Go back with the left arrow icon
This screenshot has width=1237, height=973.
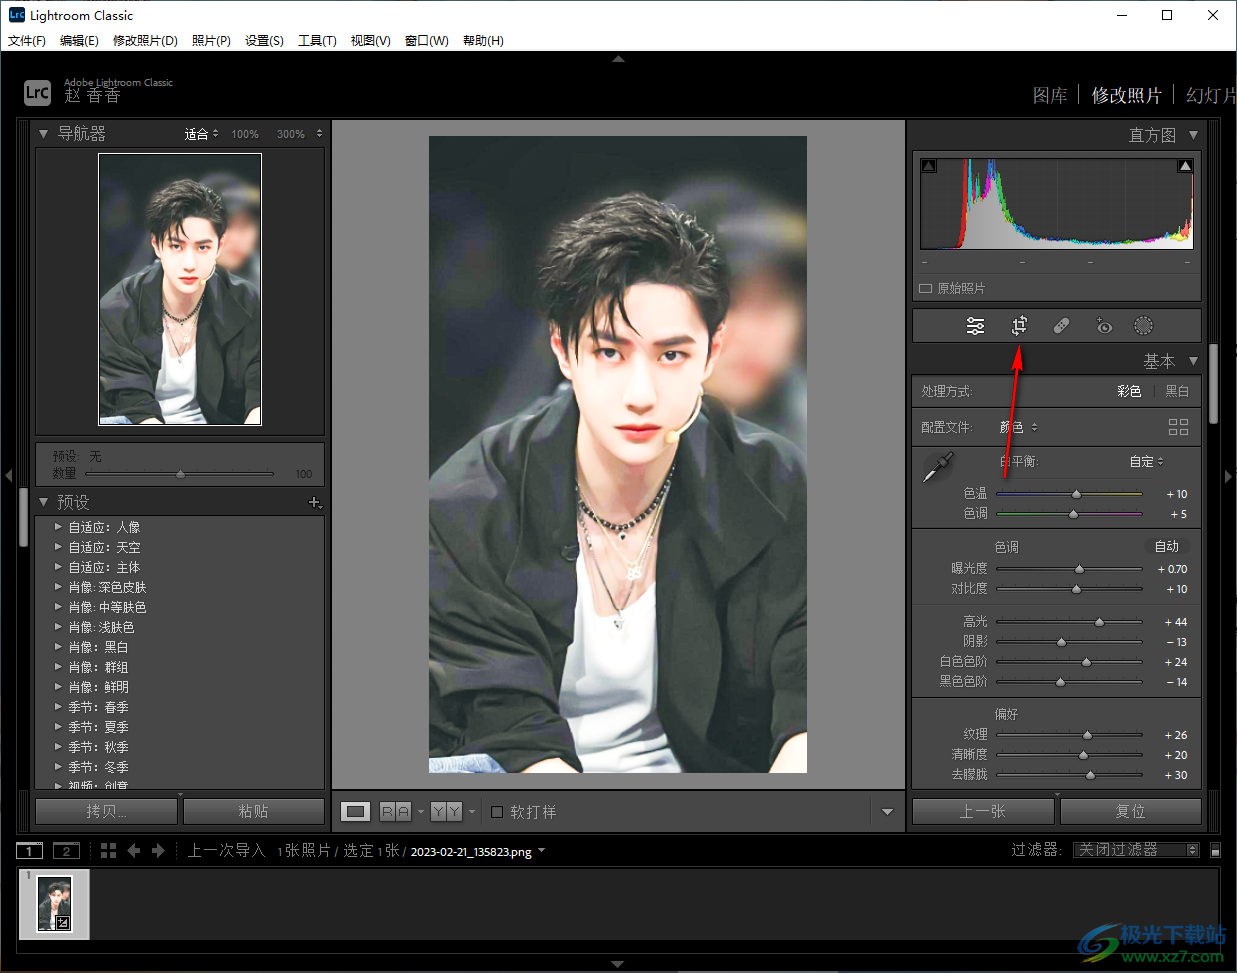pyautogui.click(x=133, y=851)
